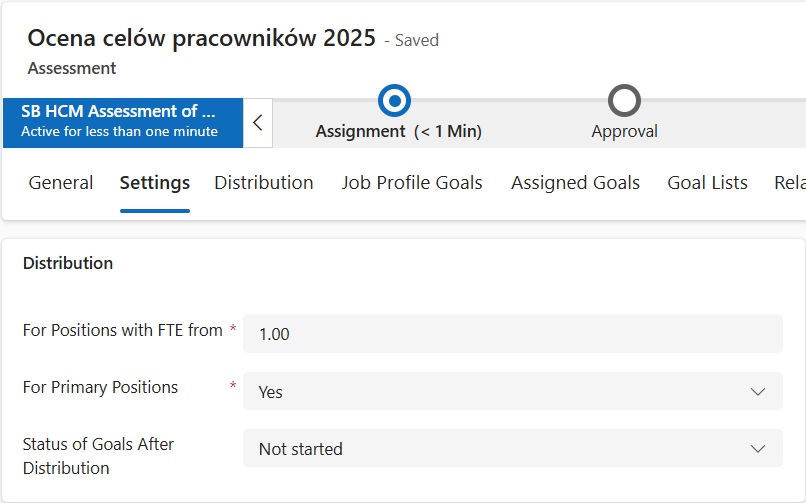The width and height of the screenshot is (806, 503).
Task: Click the partially visible Rela… tab
Action: coord(789,183)
